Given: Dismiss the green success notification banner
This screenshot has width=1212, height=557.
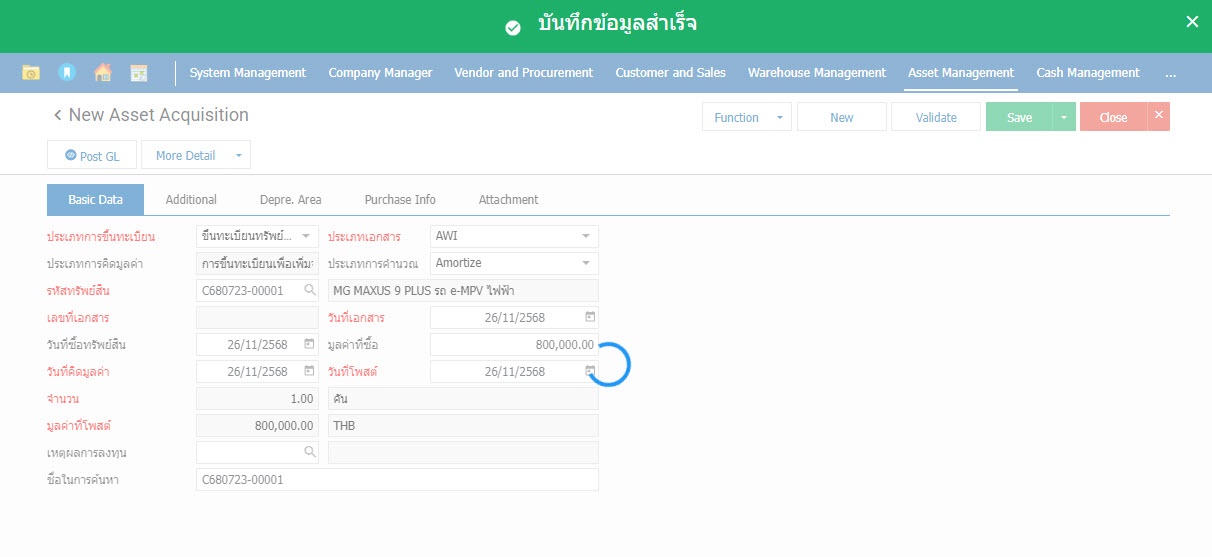Looking at the screenshot, I should [x=1192, y=21].
